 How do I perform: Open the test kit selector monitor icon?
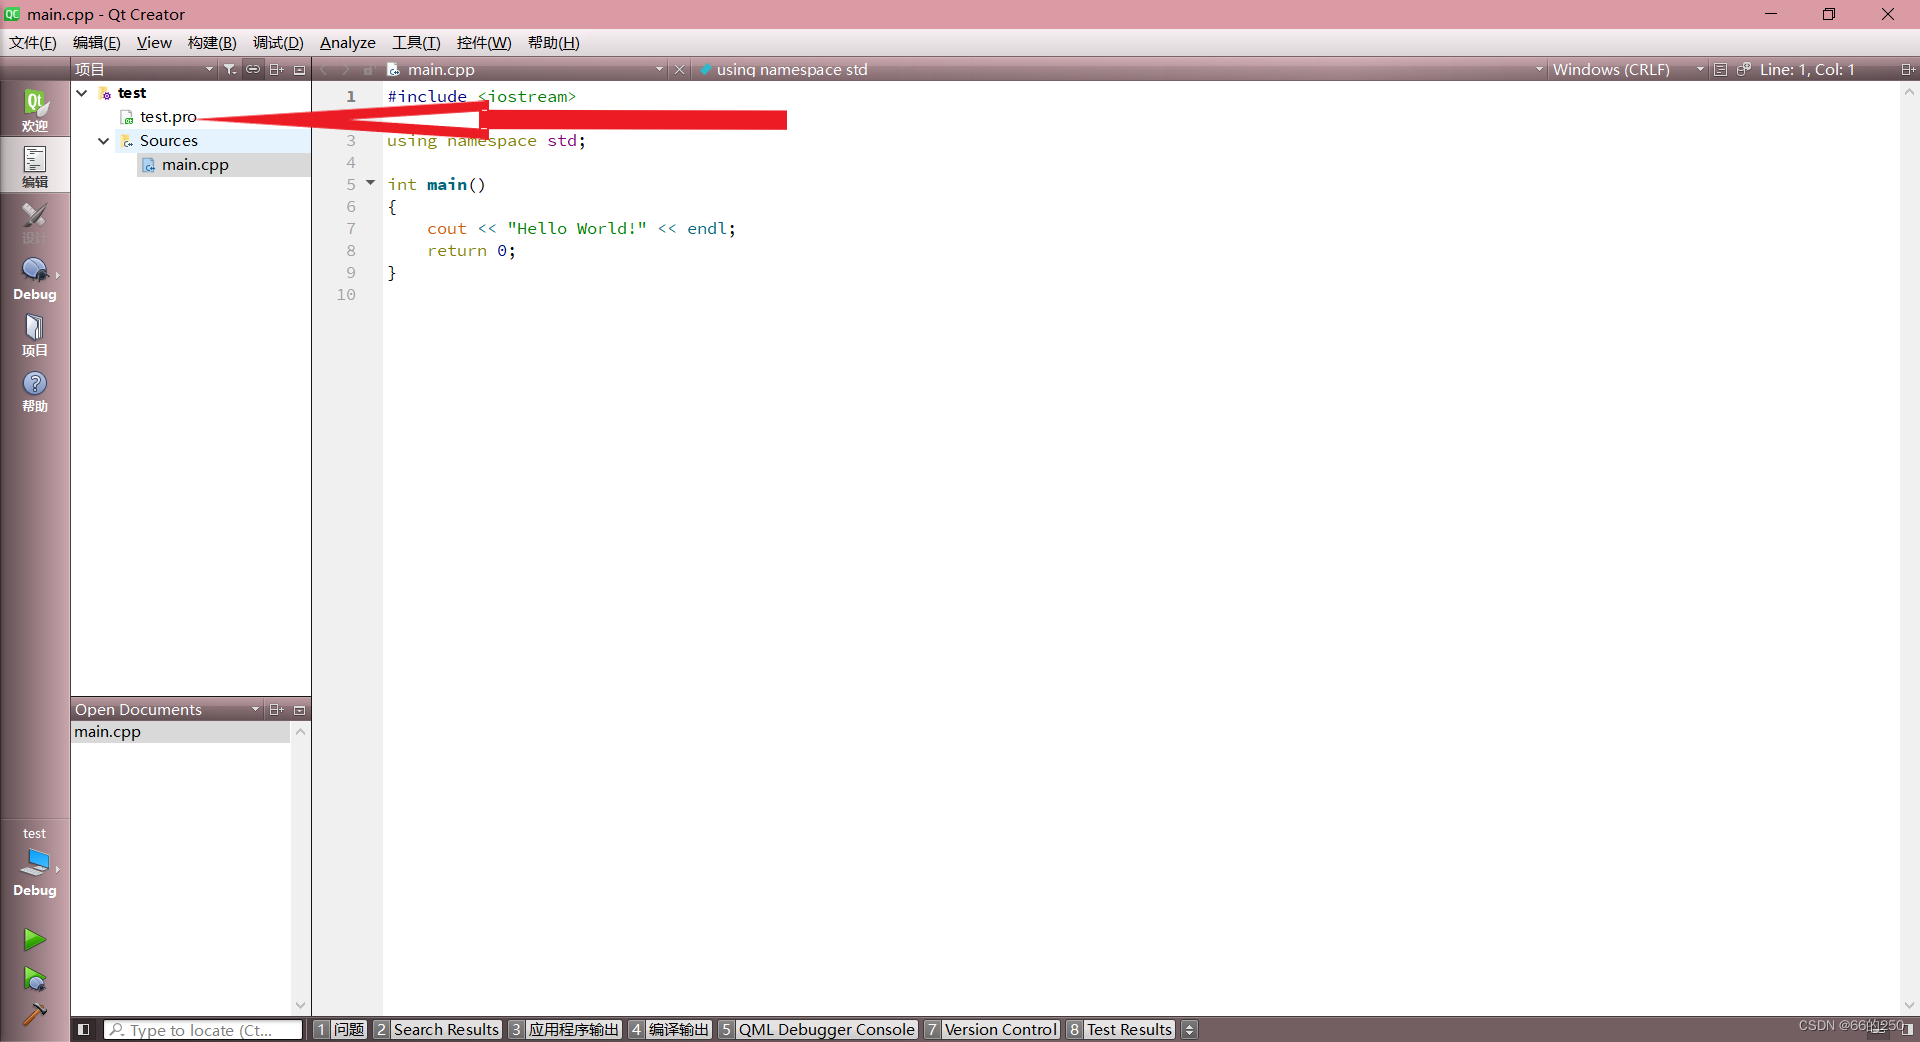point(35,862)
